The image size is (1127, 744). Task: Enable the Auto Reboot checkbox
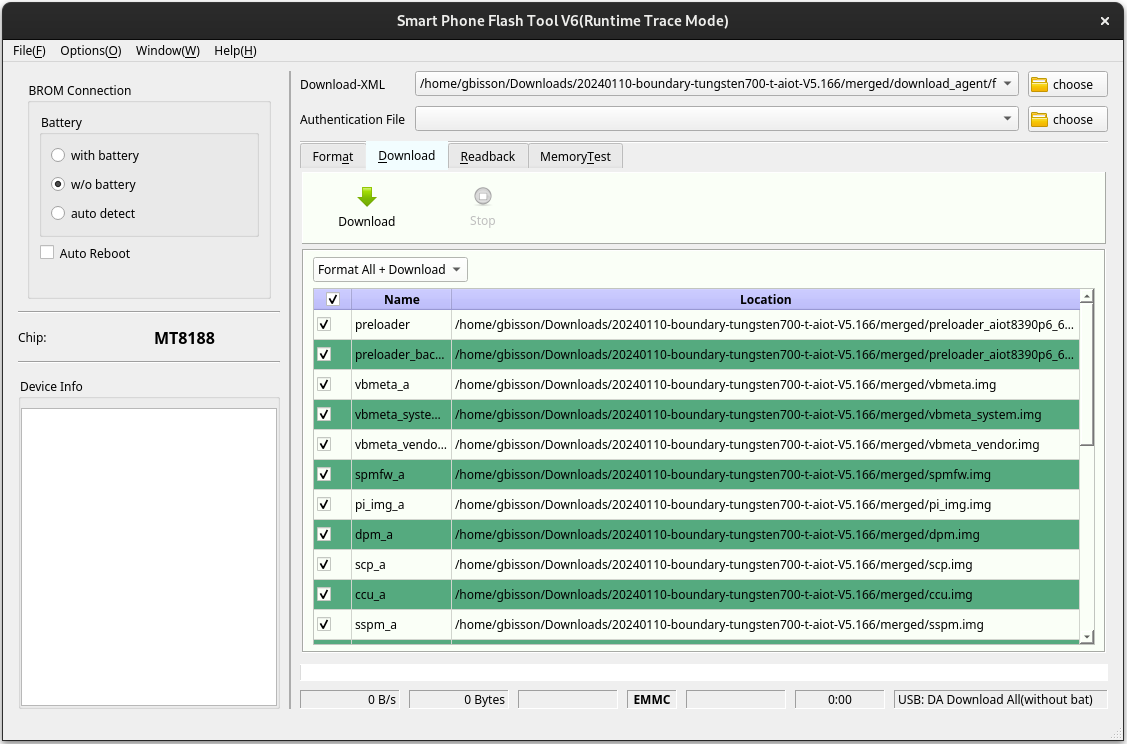point(47,253)
